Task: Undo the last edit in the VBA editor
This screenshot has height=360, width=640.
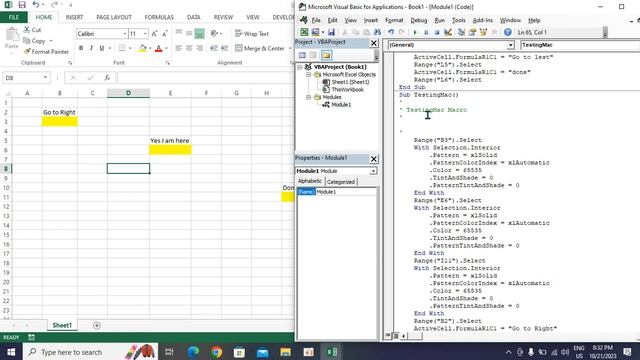Action: point(391,32)
